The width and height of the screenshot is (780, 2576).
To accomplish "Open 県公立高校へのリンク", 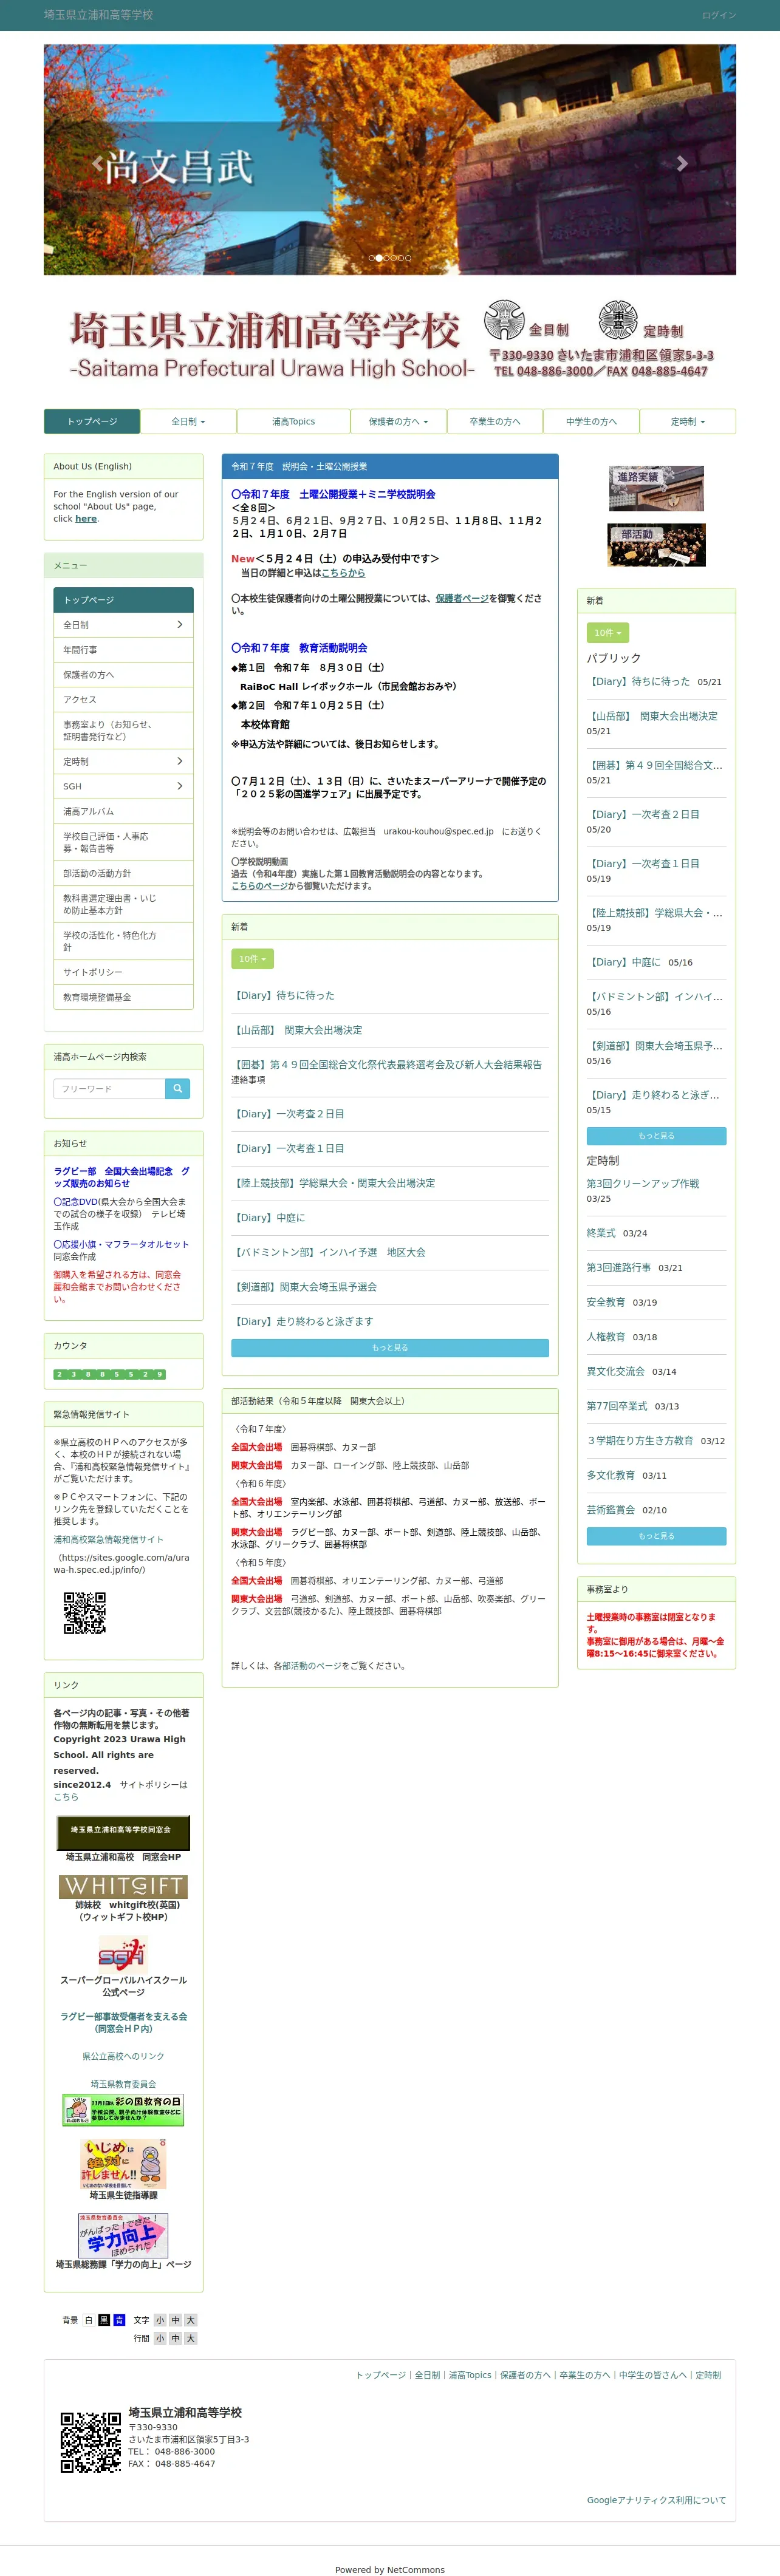I will tap(123, 2056).
